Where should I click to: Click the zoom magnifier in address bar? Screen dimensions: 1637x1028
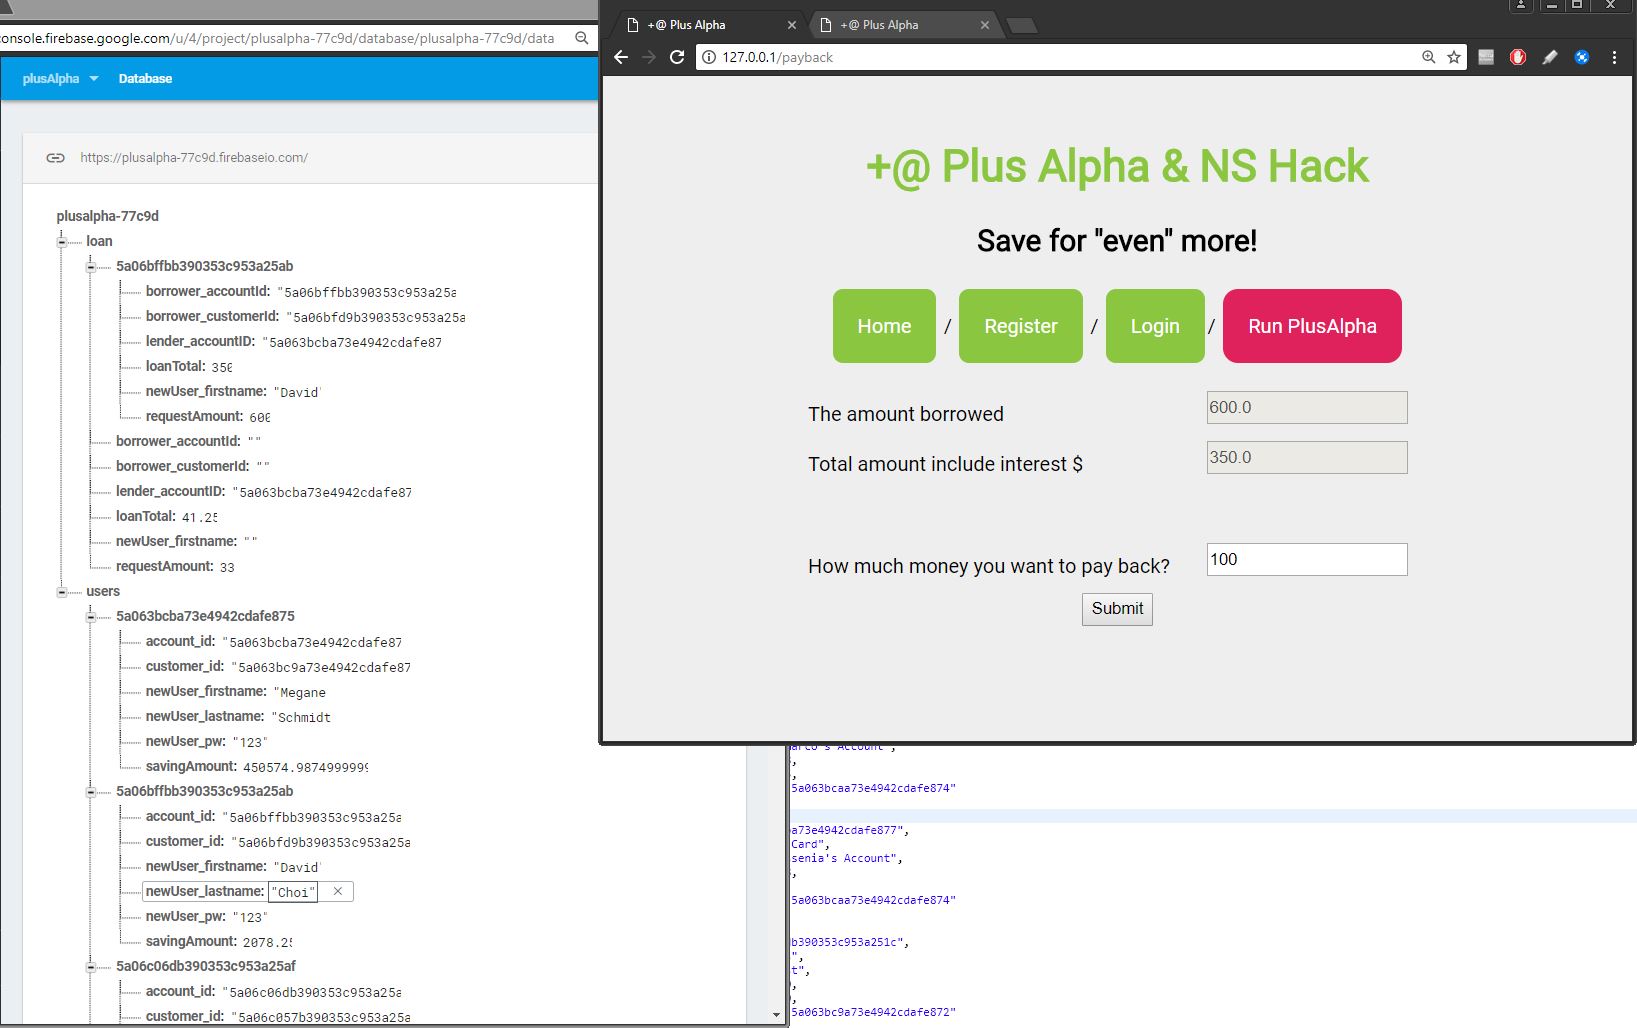(1429, 57)
